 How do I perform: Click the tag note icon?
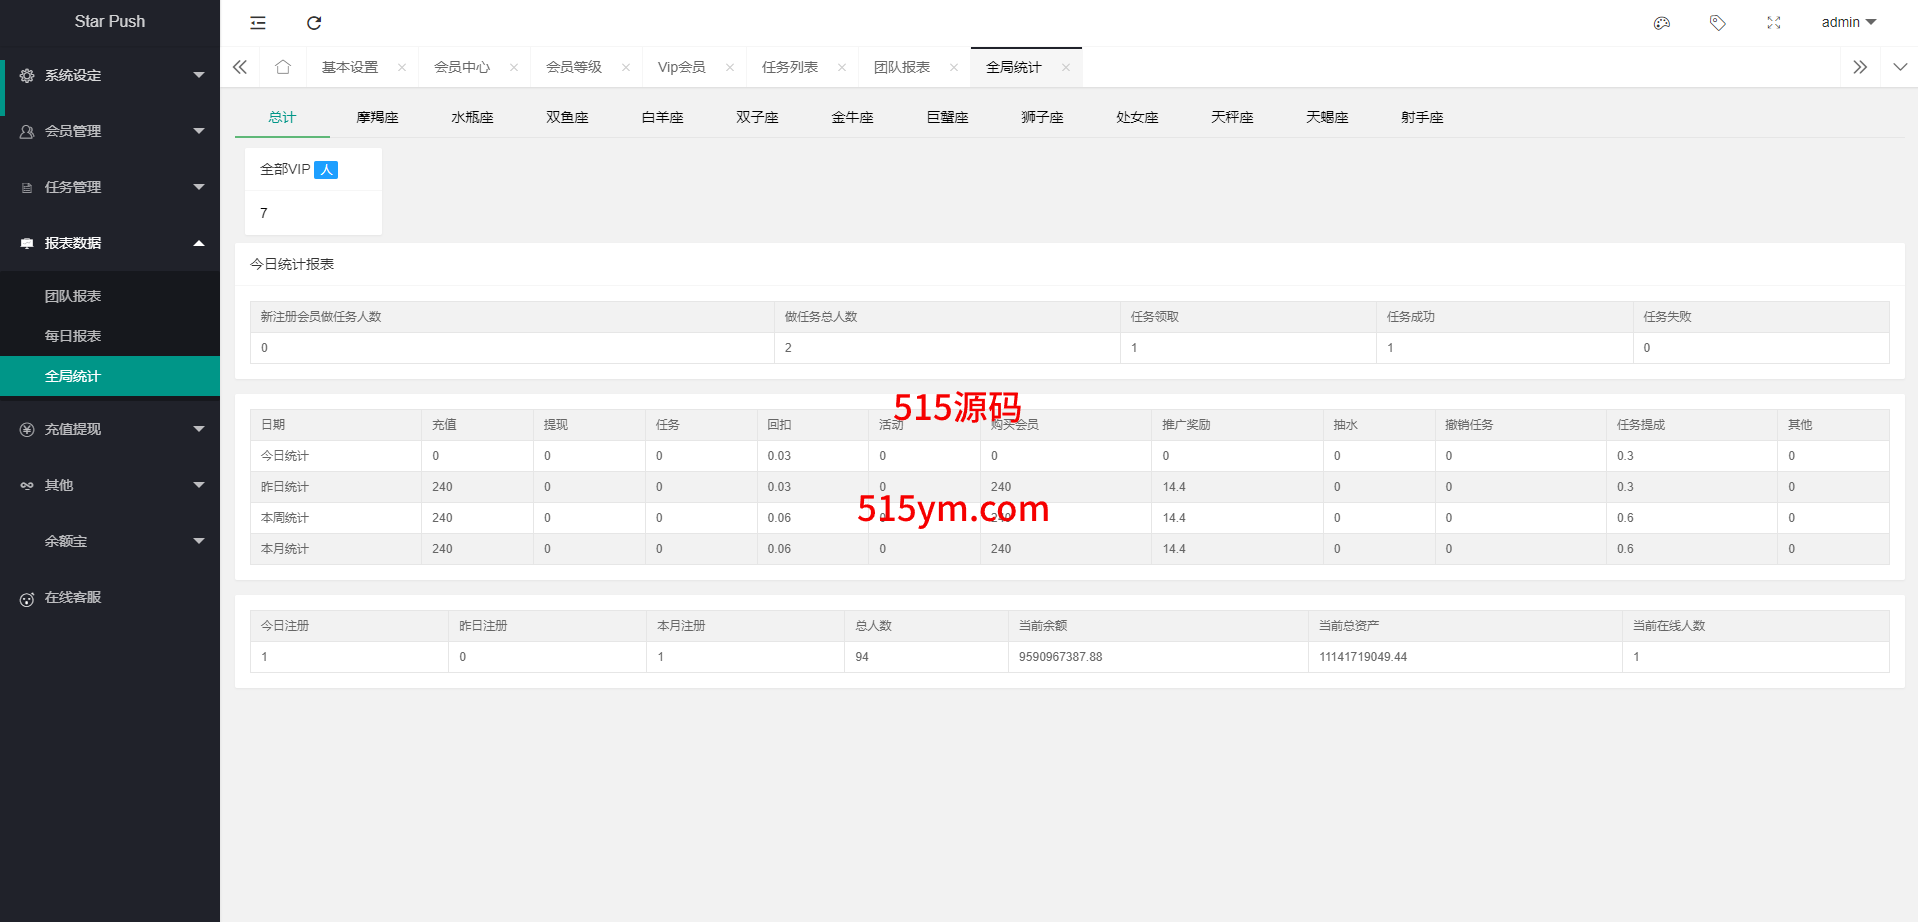1718,23
